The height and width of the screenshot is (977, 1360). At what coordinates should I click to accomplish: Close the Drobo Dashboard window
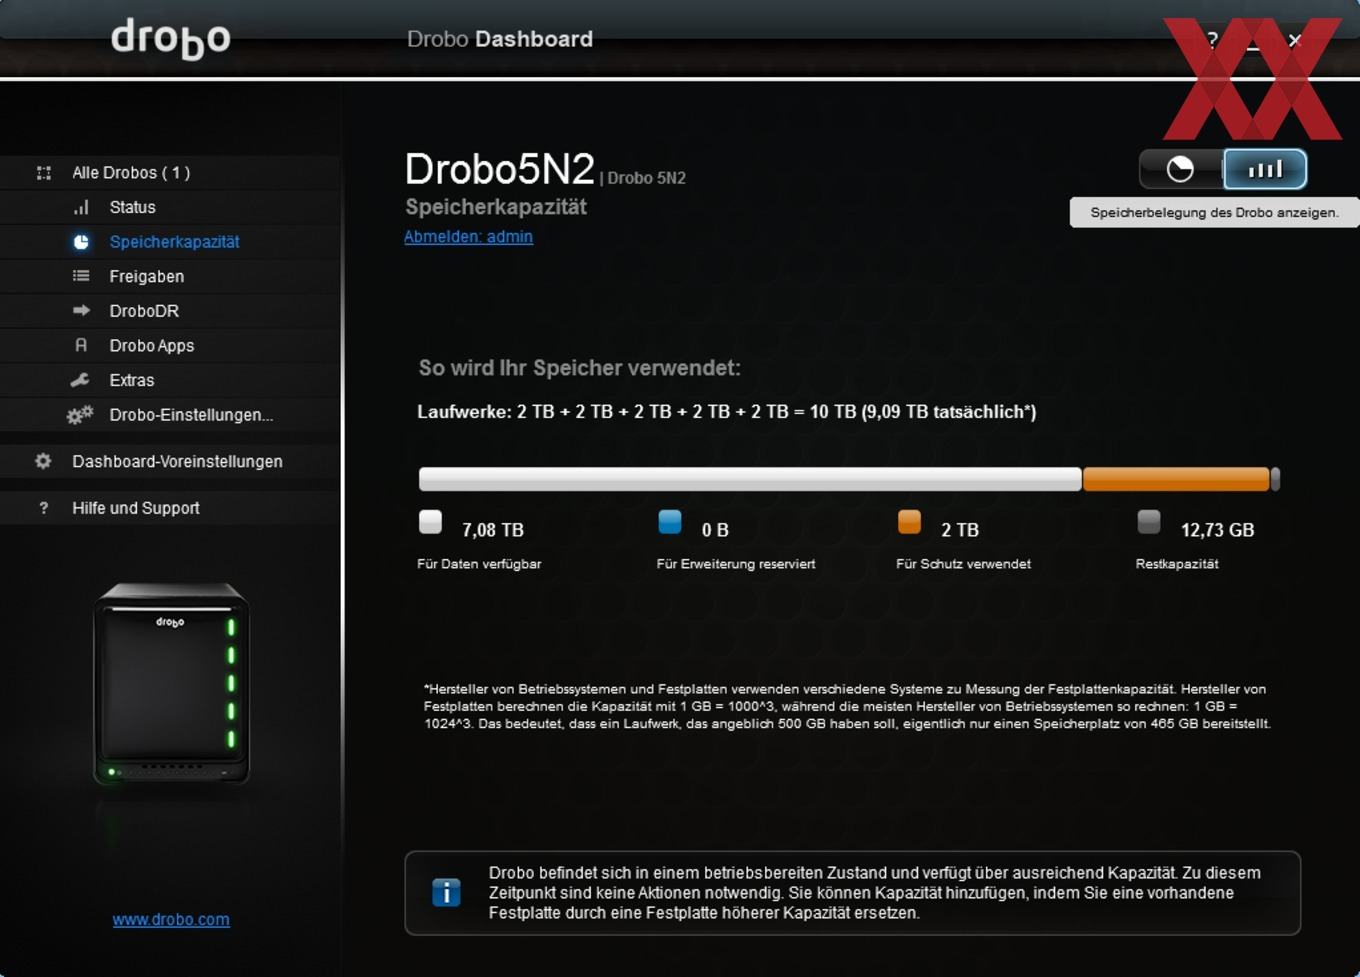click(x=1295, y=40)
